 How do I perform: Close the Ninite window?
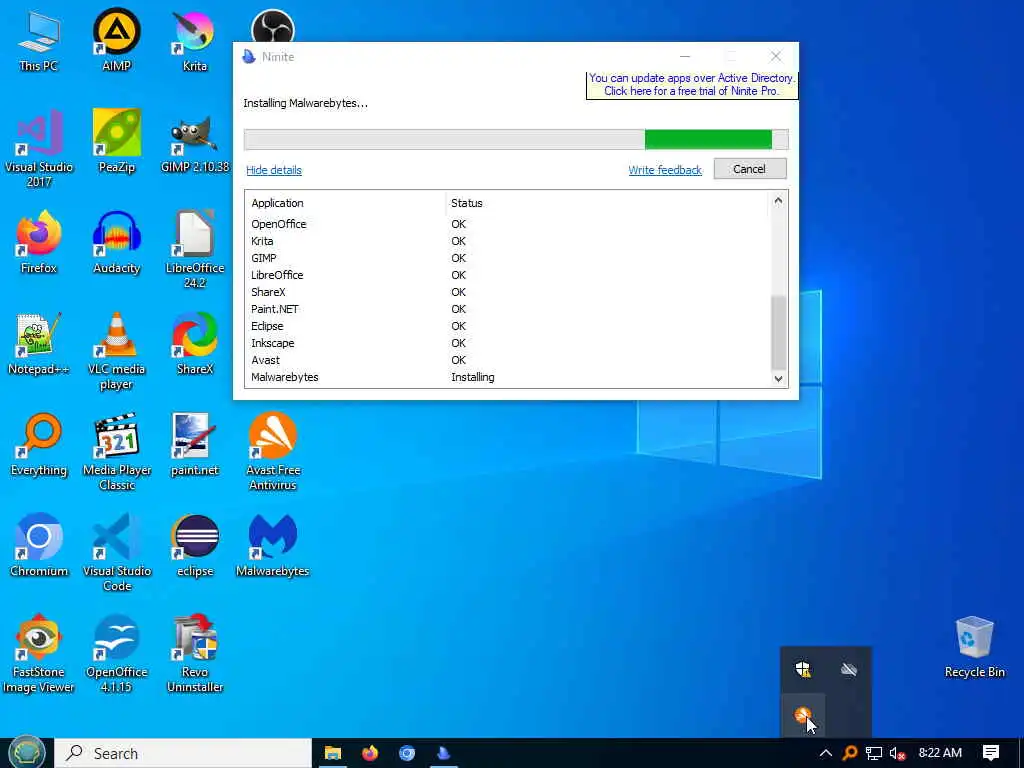pyautogui.click(x=775, y=56)
